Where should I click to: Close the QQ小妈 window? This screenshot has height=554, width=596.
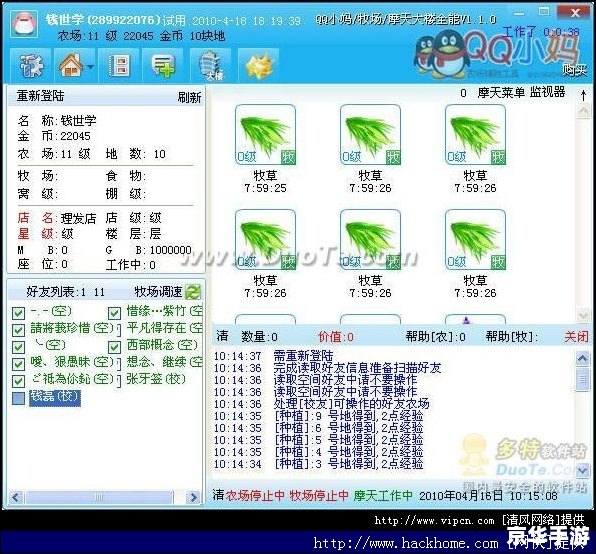pos(575,13)
